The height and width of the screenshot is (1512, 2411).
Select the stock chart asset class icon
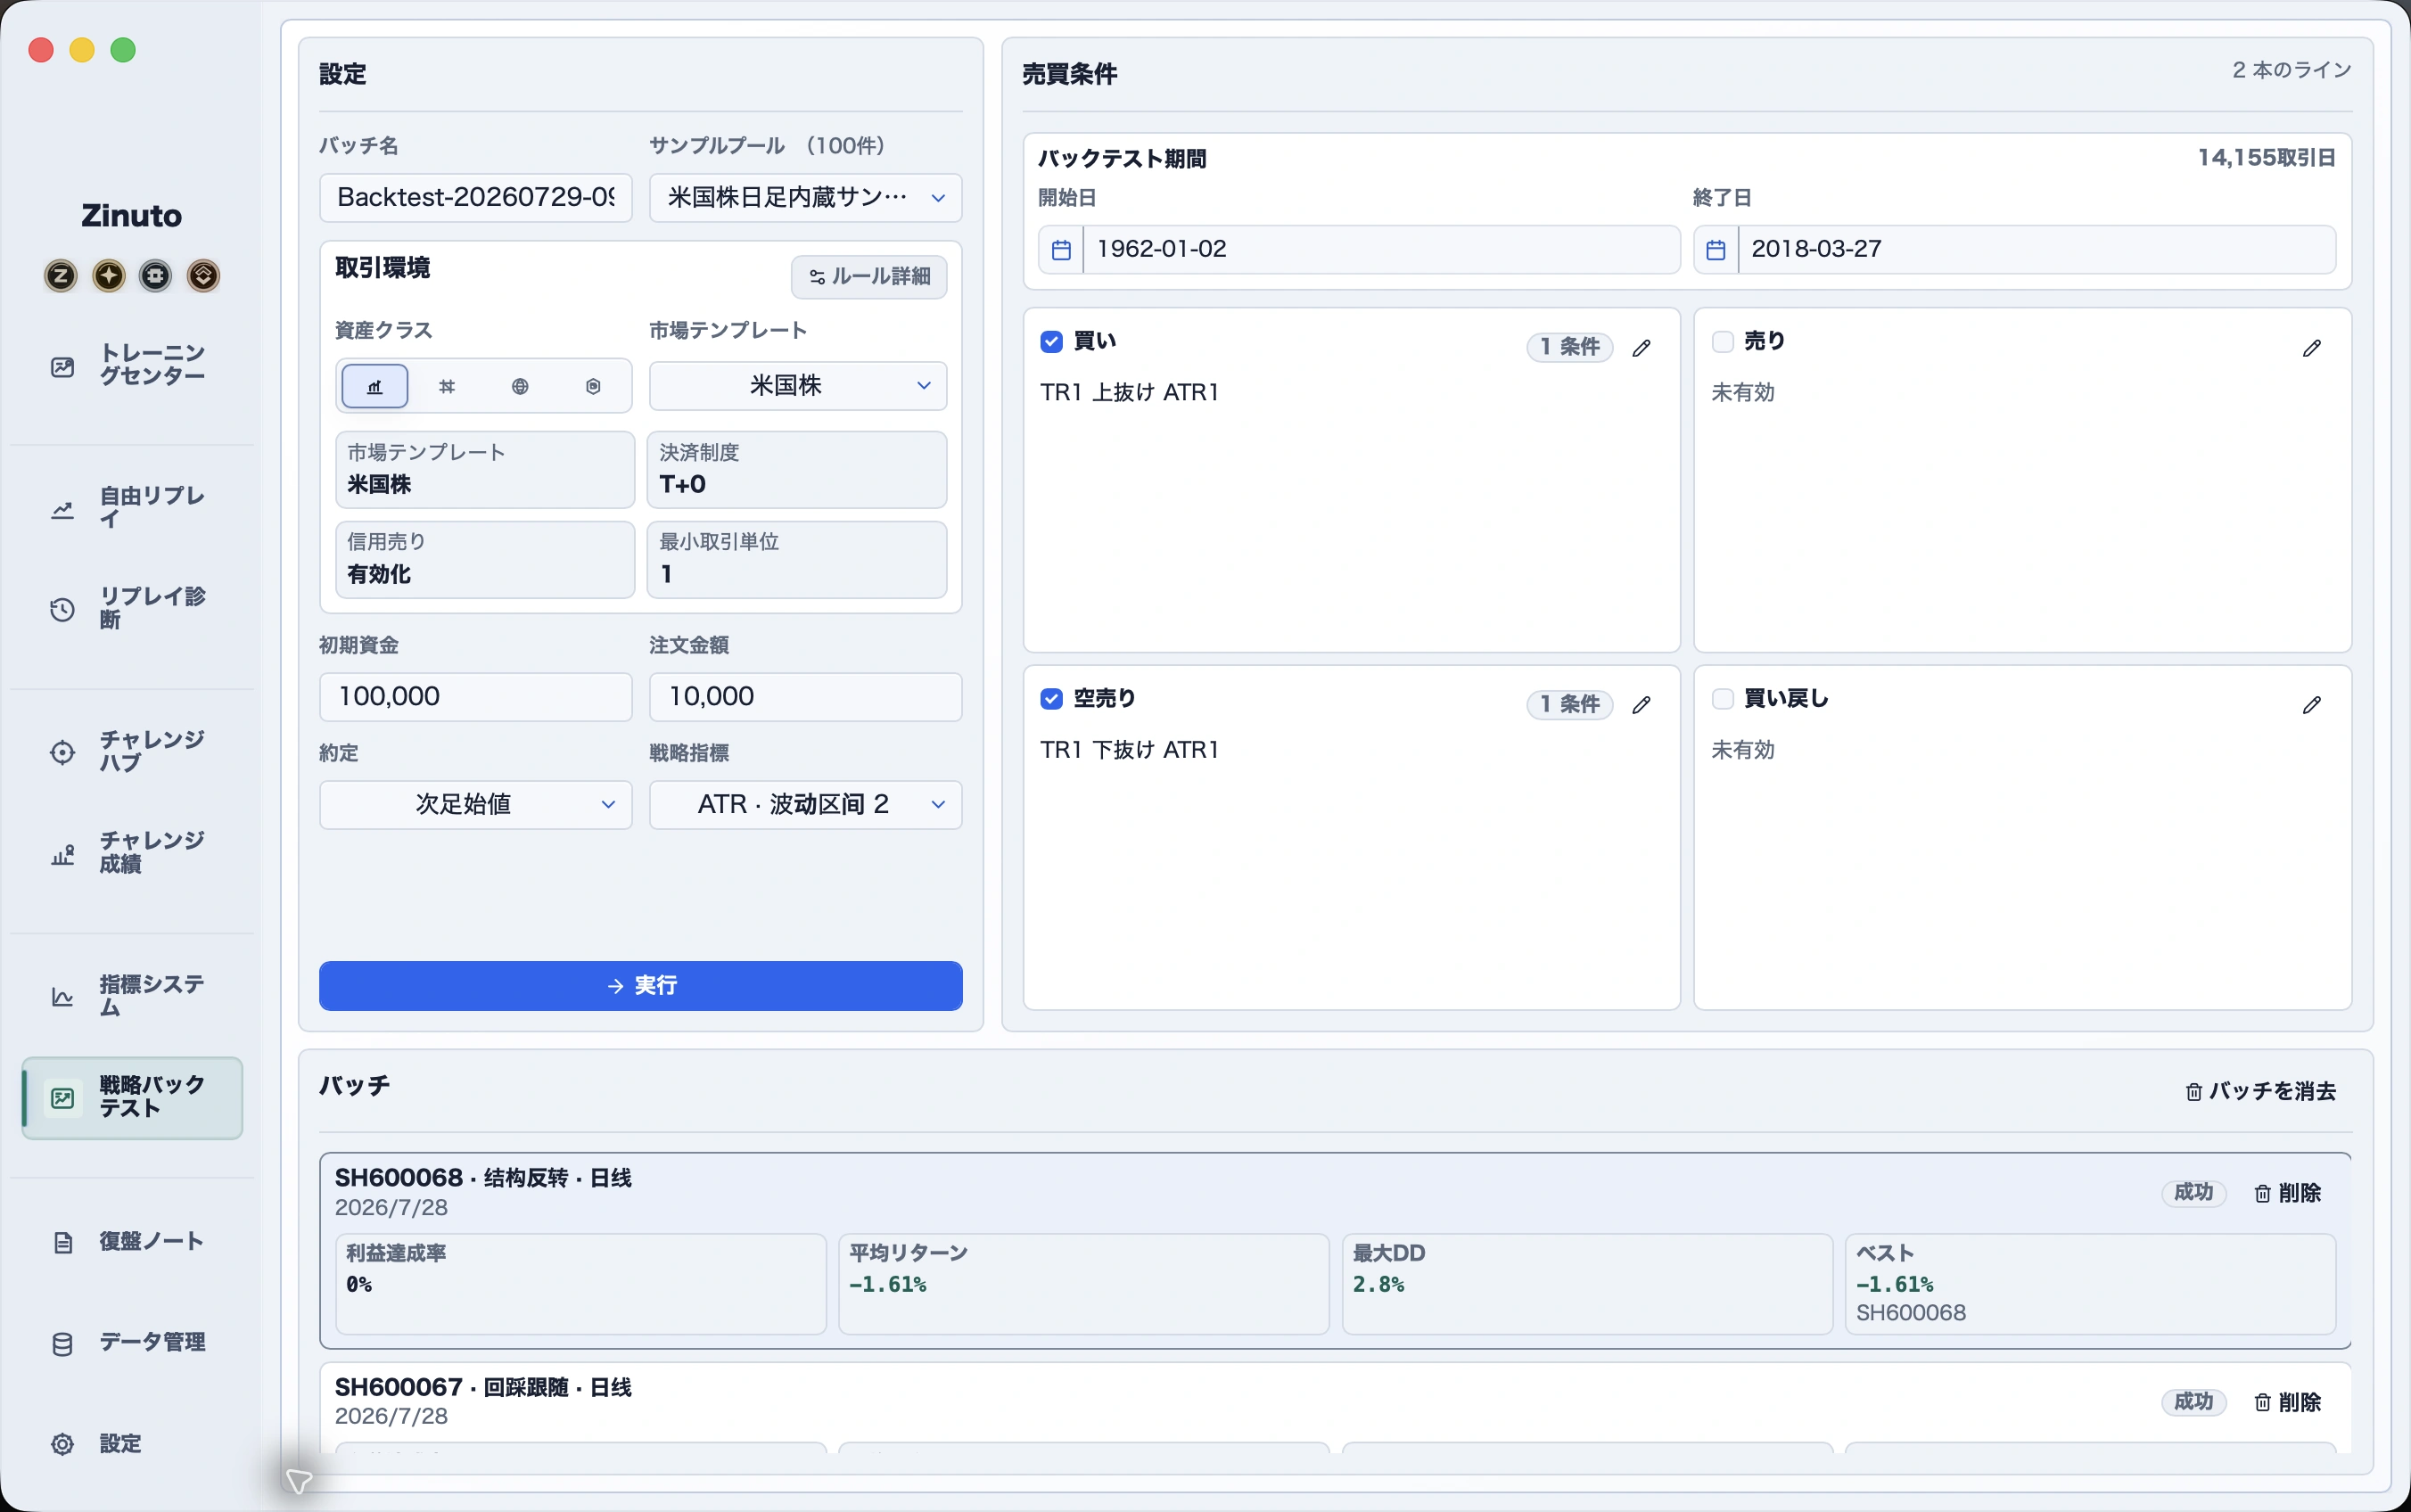pos(375,386)
